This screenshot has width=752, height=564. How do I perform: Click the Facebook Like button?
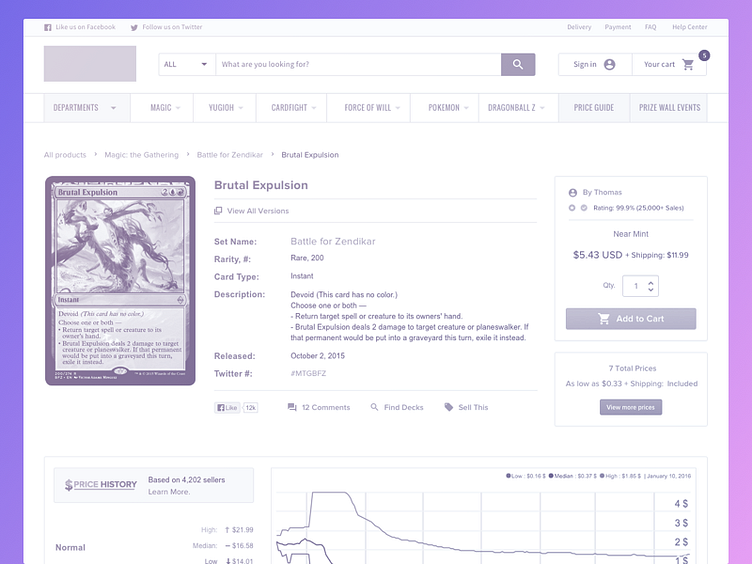pyautogui.click(x=227, y=408)
